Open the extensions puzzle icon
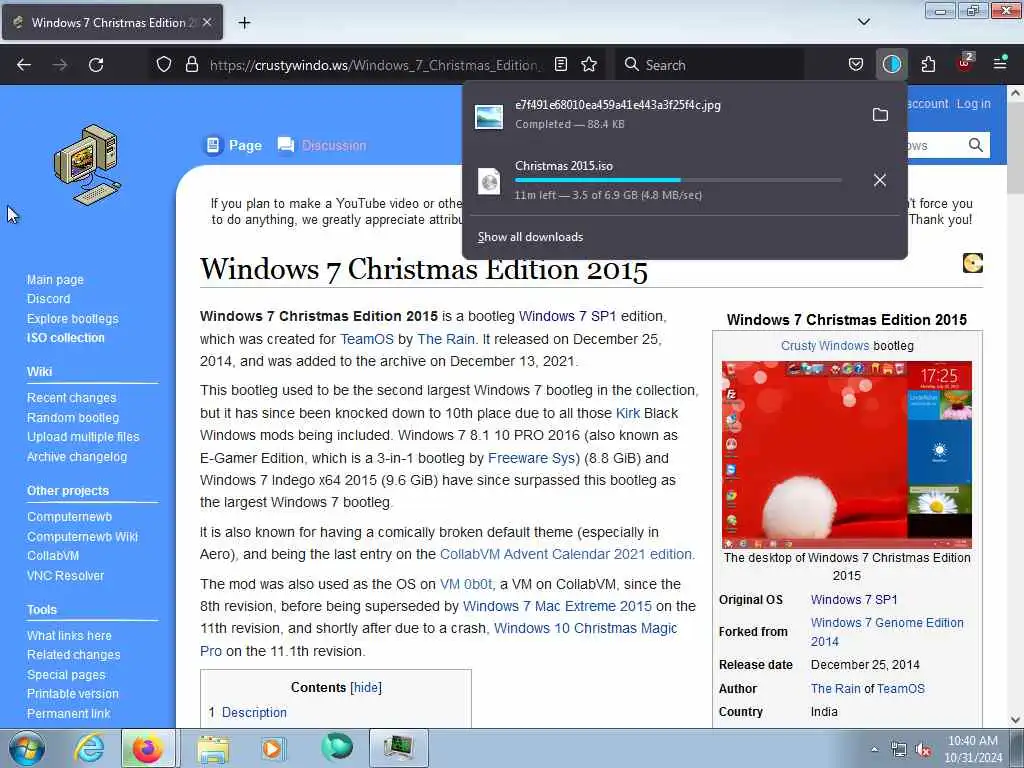The width and height of the screenshot is (1024, 768). point(928,65)
